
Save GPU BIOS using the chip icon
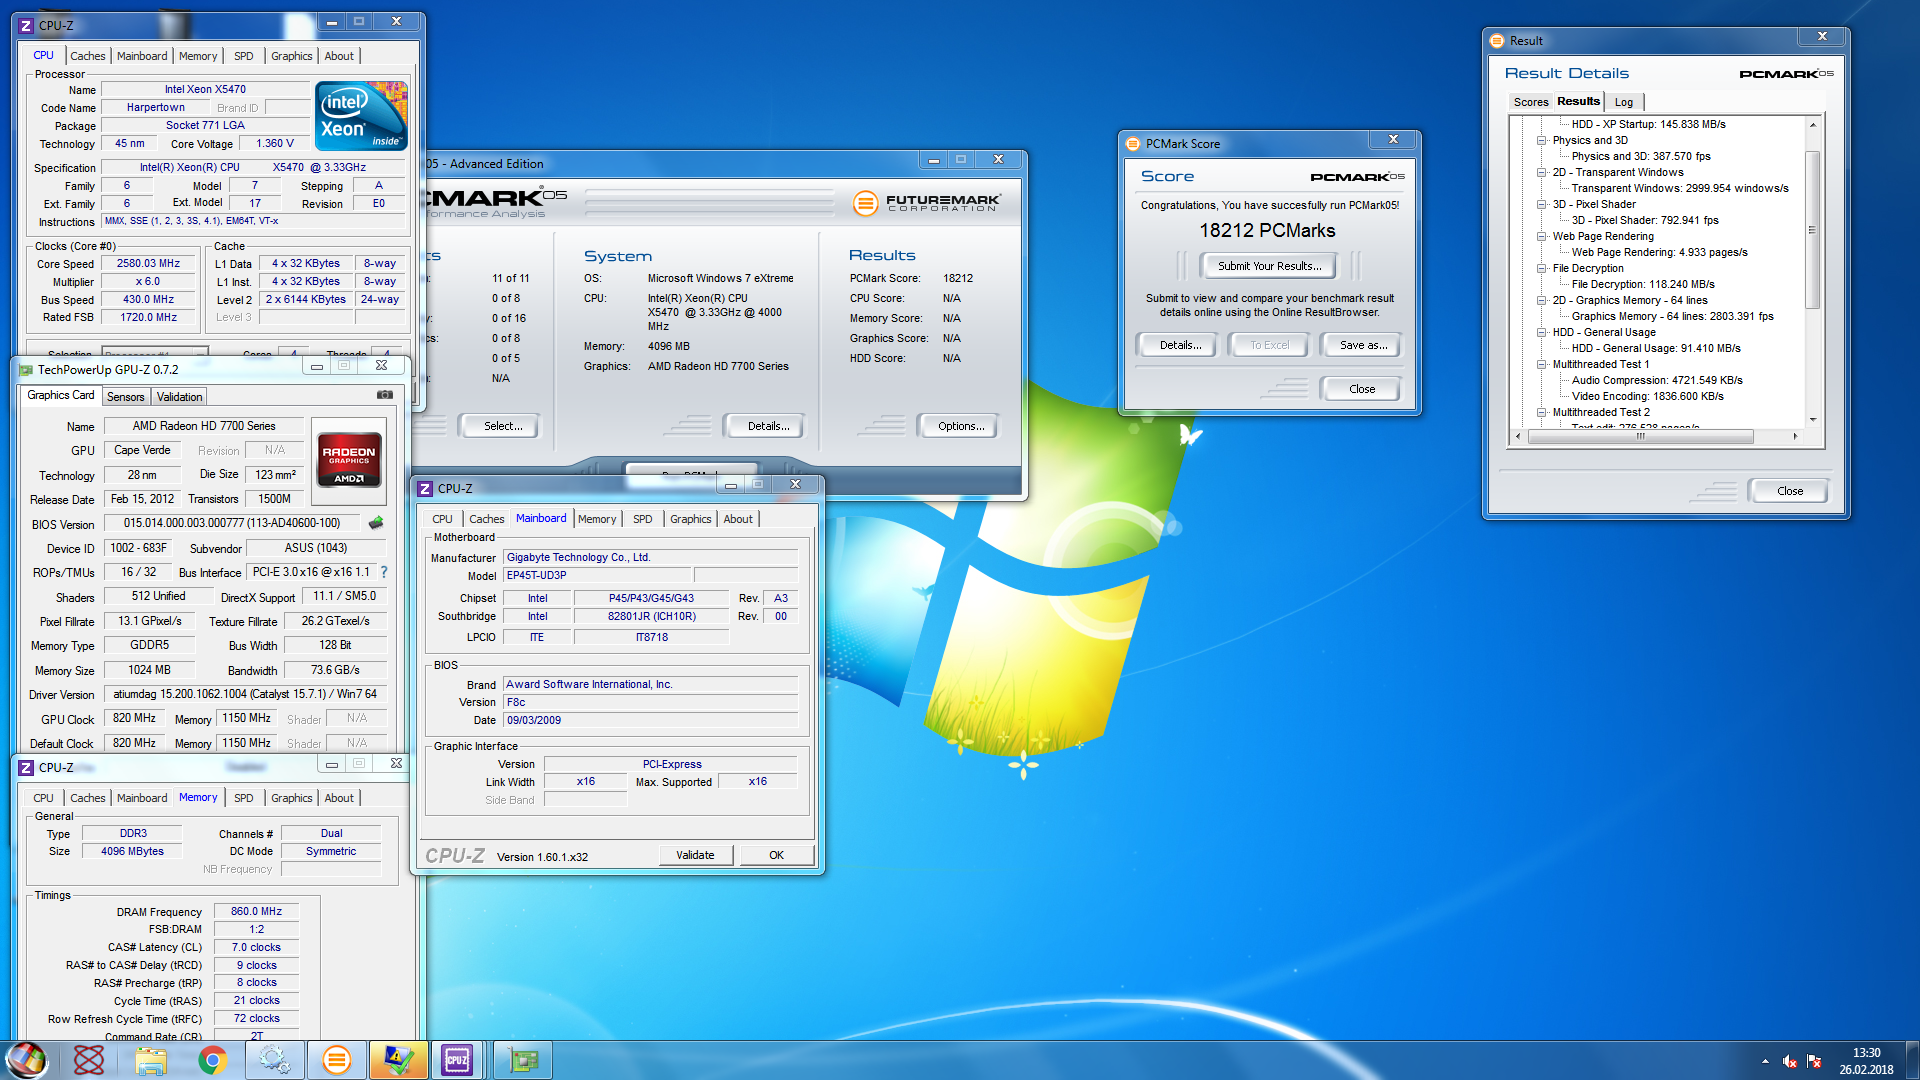[x=376, y=523]
